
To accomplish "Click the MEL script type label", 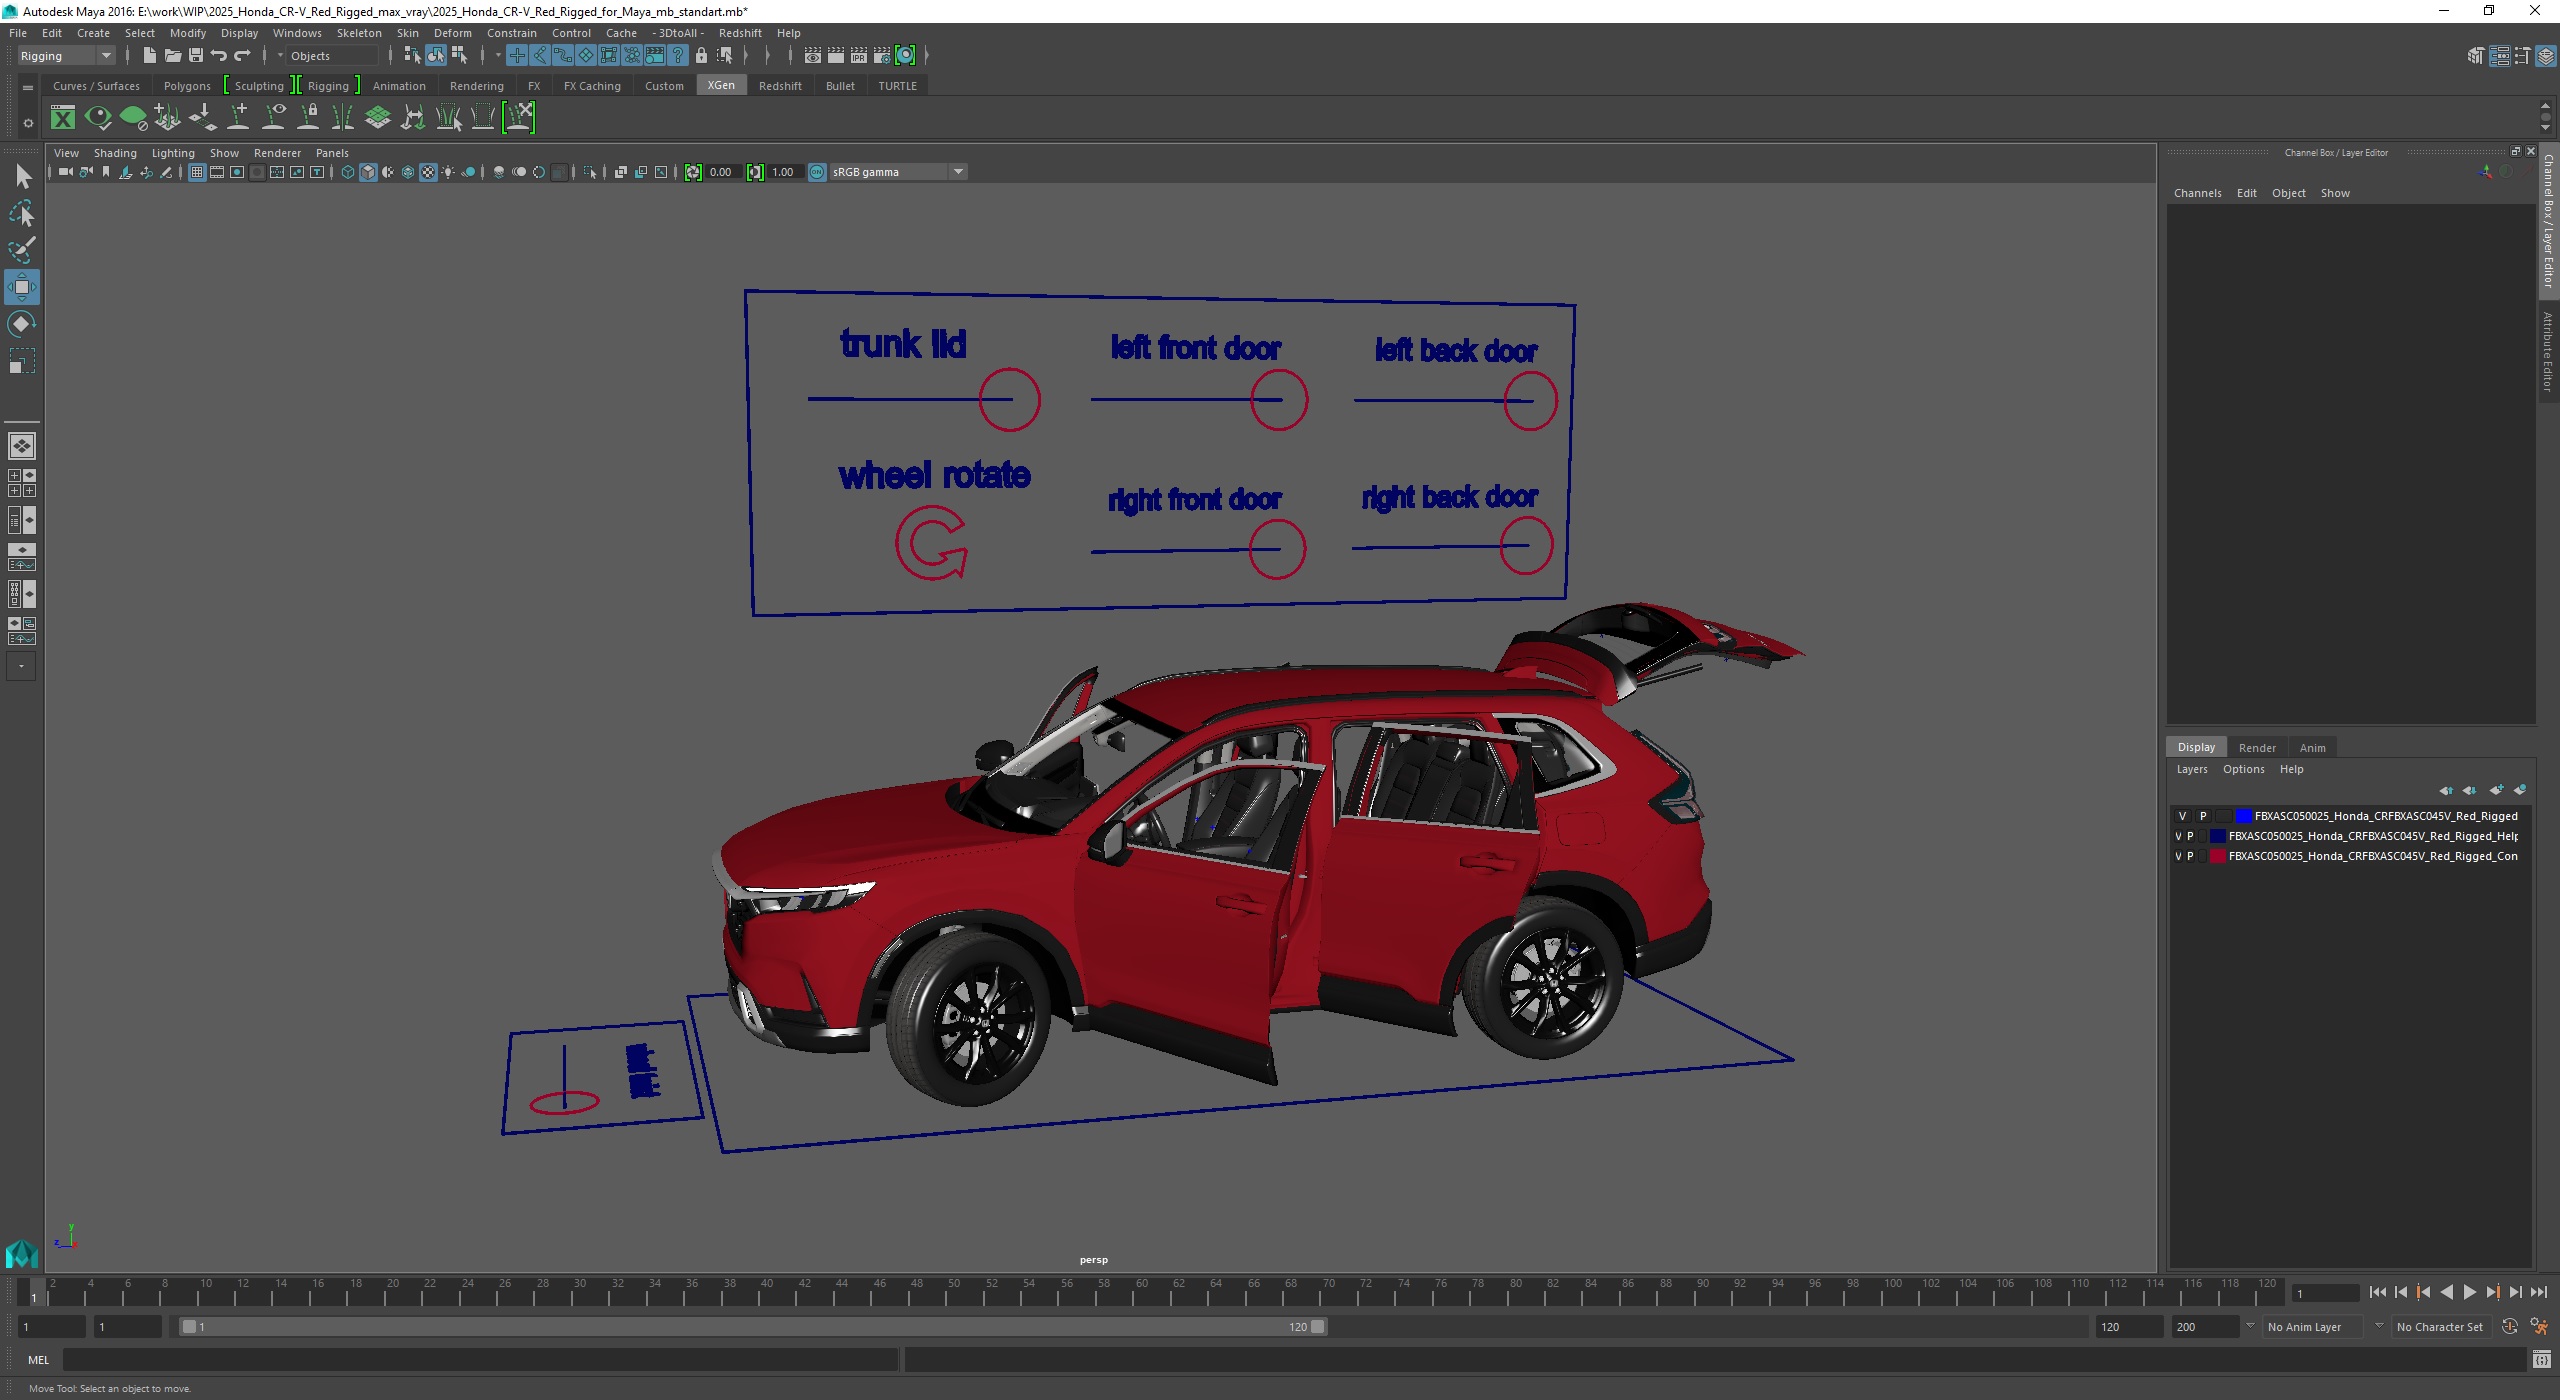I will tap(38, 1360).
